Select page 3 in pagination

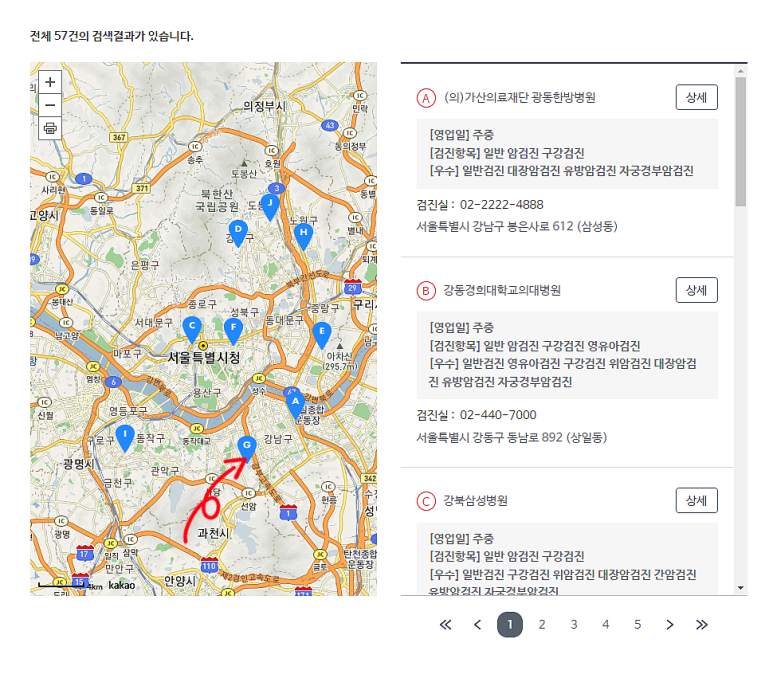(574, 624)
